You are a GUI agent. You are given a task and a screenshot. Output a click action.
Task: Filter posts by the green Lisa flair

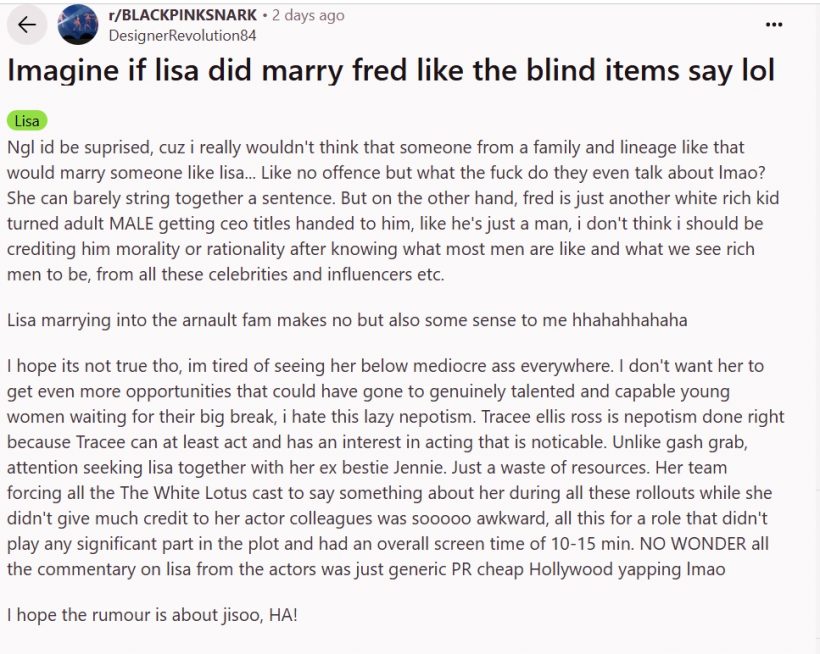click(27, 121)
